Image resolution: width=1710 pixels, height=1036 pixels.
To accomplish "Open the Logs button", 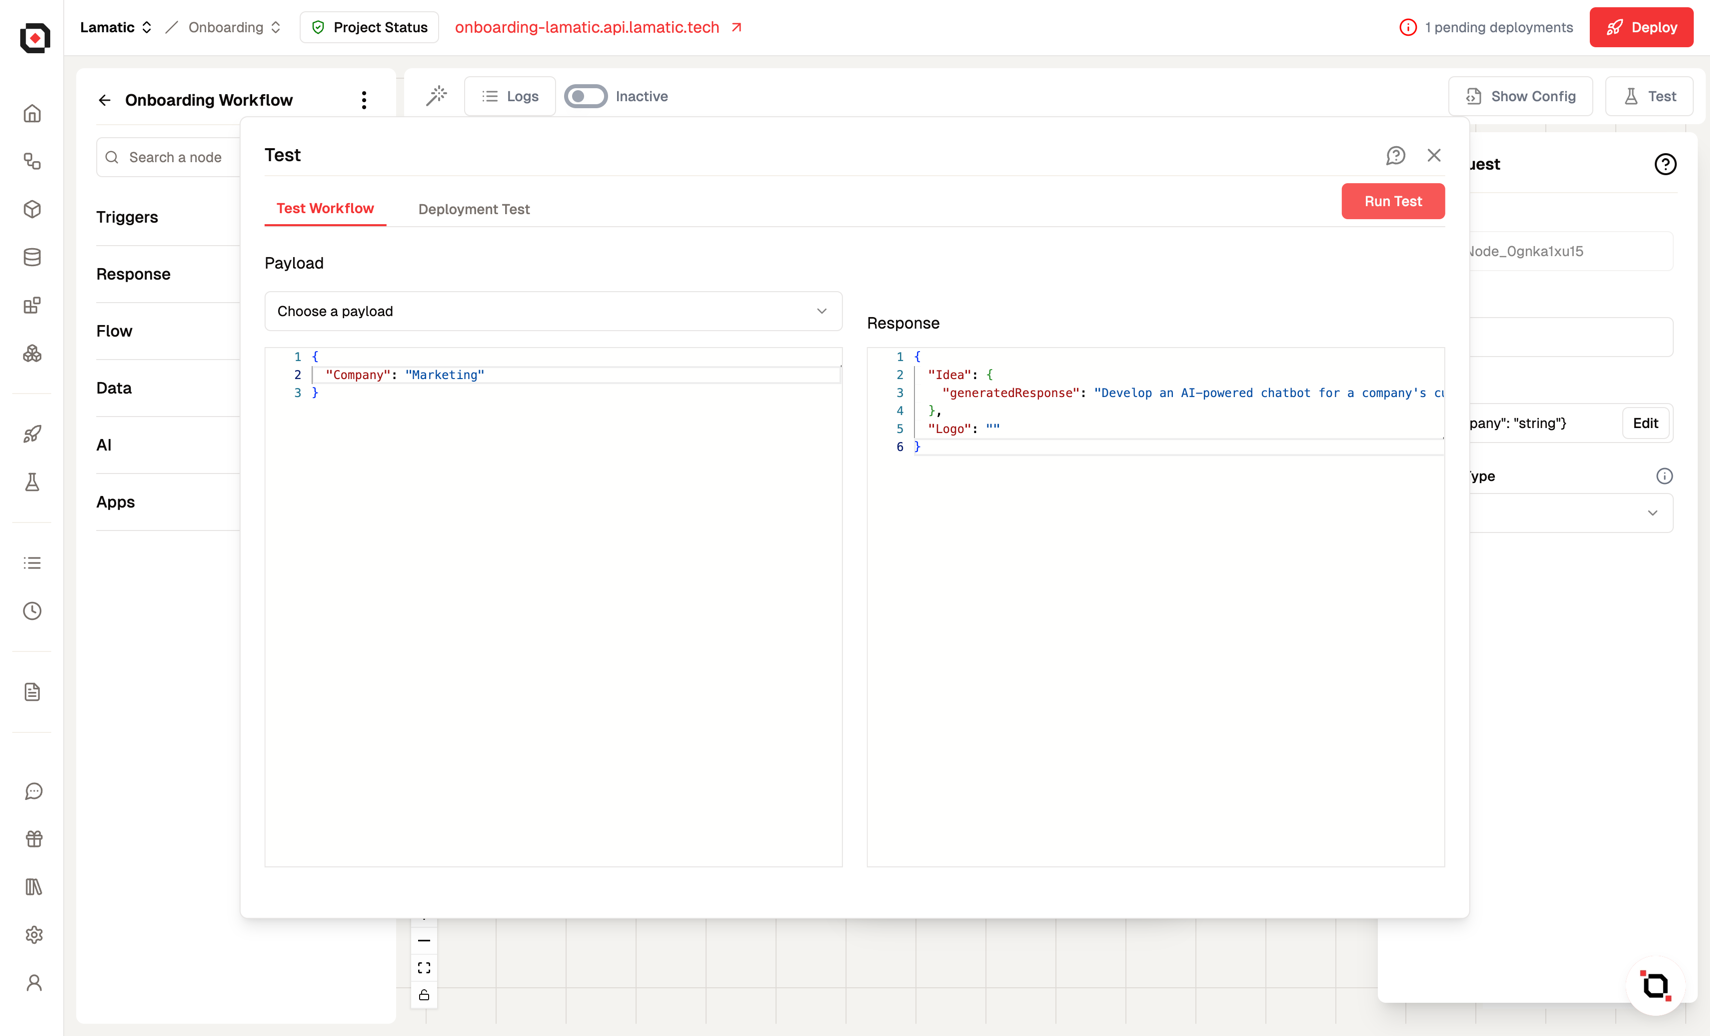I will tap(510, 96).
